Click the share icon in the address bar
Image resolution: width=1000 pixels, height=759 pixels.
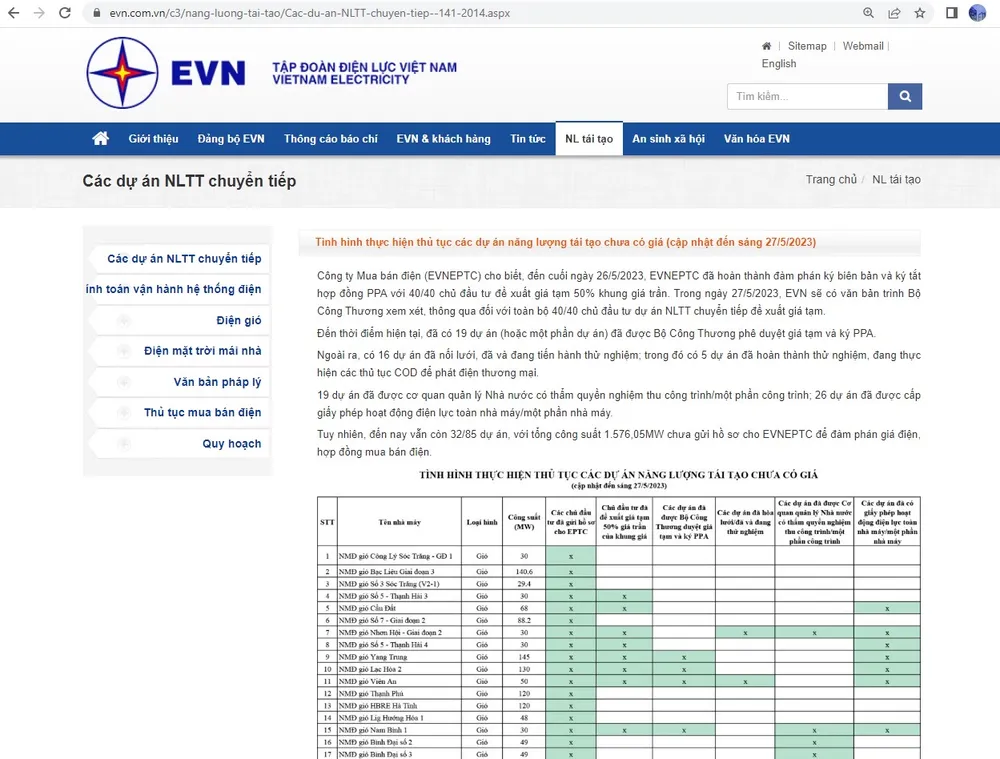tap(893, 14)
